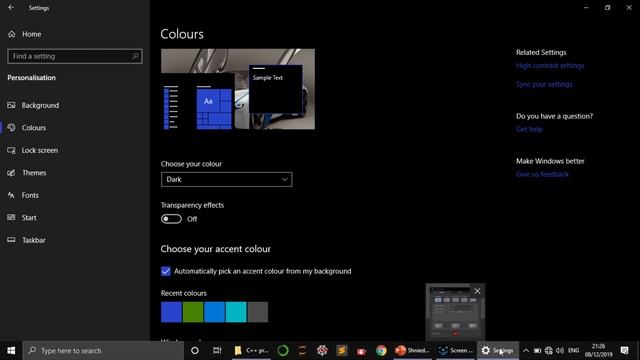Viewport: 640px width, 360px height.
Task: Open Task View on taskbar
Action: coord(217,351)
